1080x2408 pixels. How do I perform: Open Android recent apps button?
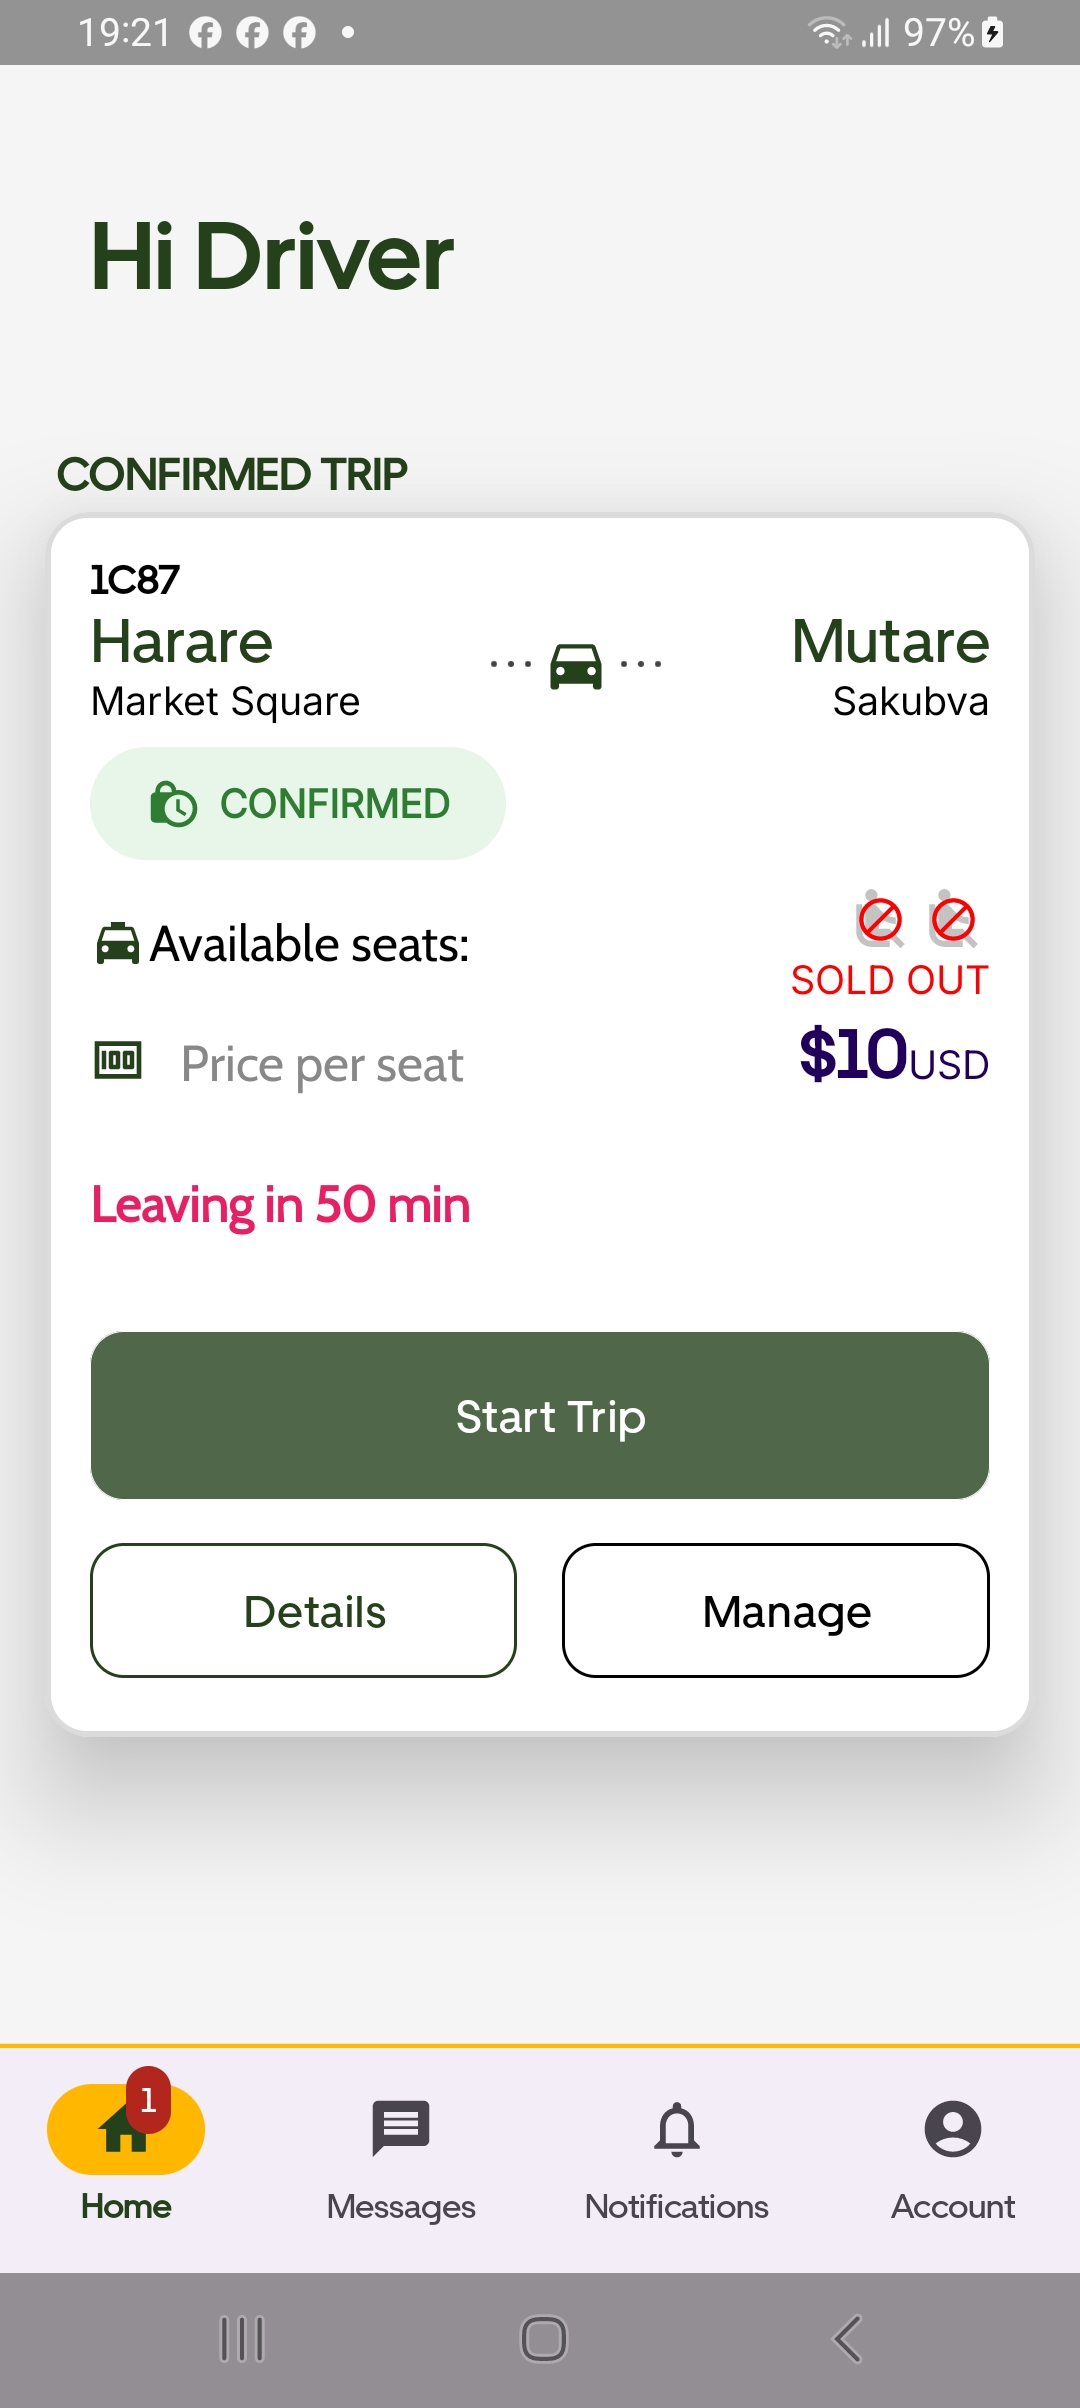point(242,2340)
